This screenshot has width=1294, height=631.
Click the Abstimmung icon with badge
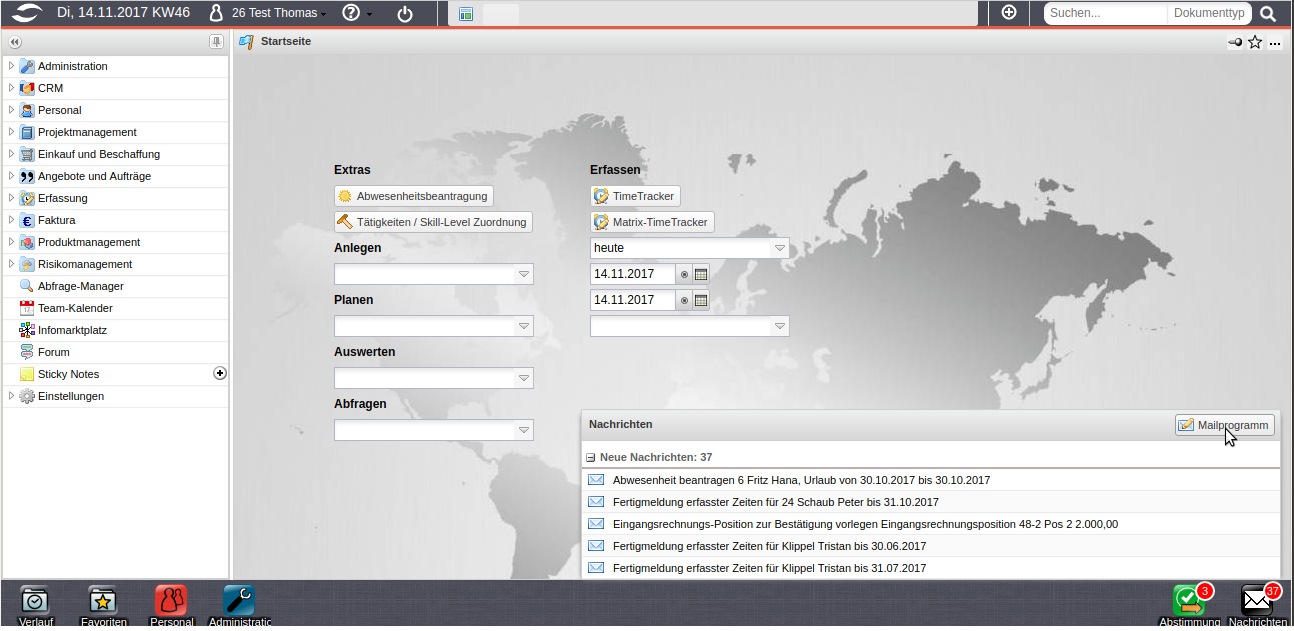[x=1189, y=602]
